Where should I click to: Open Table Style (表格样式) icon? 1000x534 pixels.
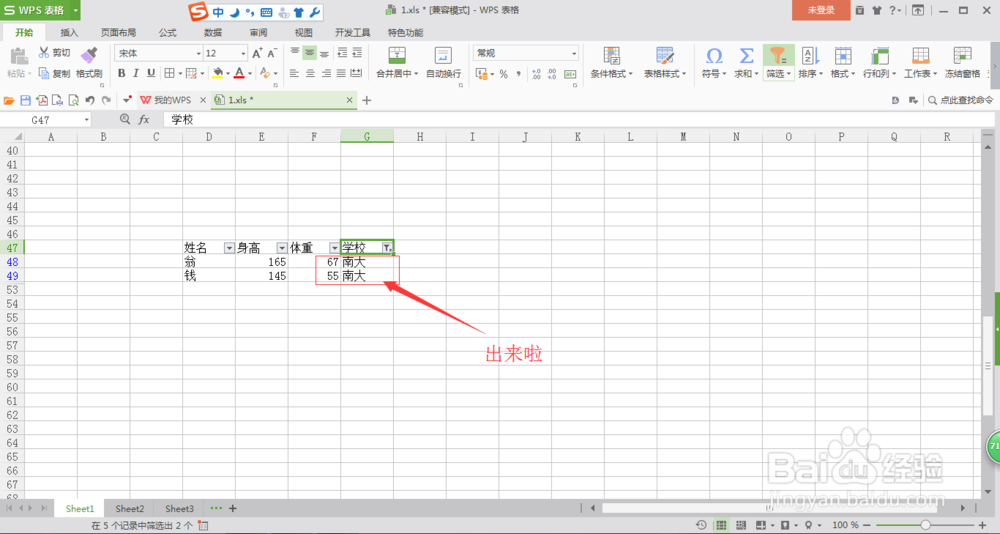(665, 55)
